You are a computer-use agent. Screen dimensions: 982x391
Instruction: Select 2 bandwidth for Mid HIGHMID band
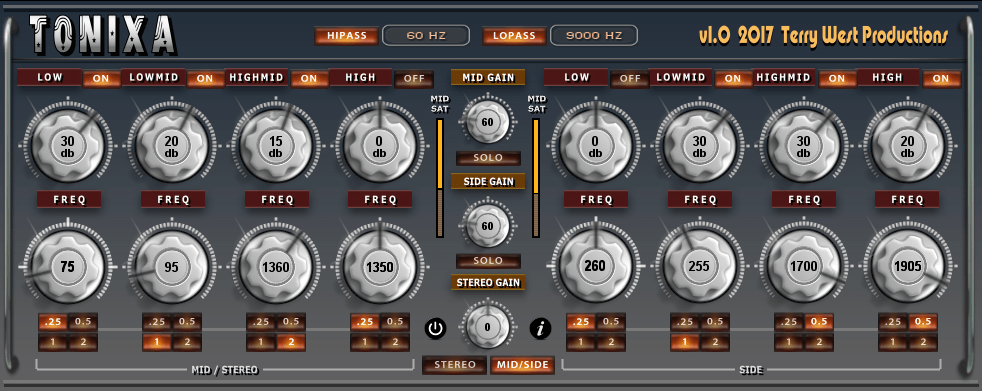291,343
